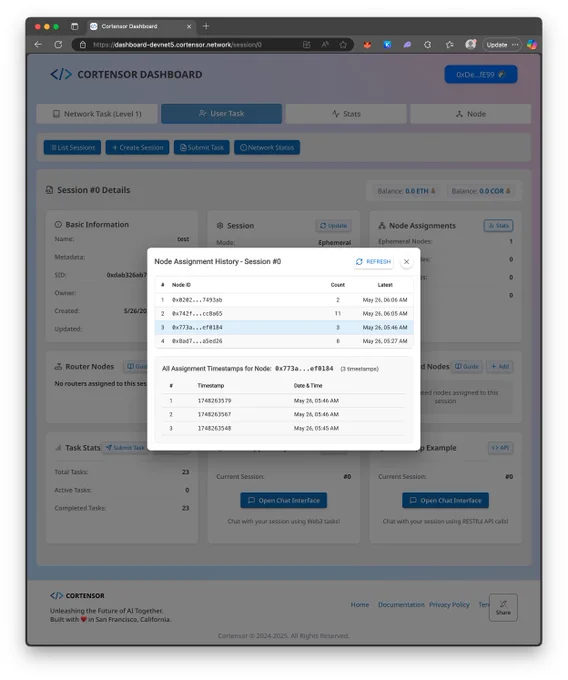Click the 0.0 ETH balance value
The width and height of the screenshot is (568, 680).
click(x=417, y=191)
